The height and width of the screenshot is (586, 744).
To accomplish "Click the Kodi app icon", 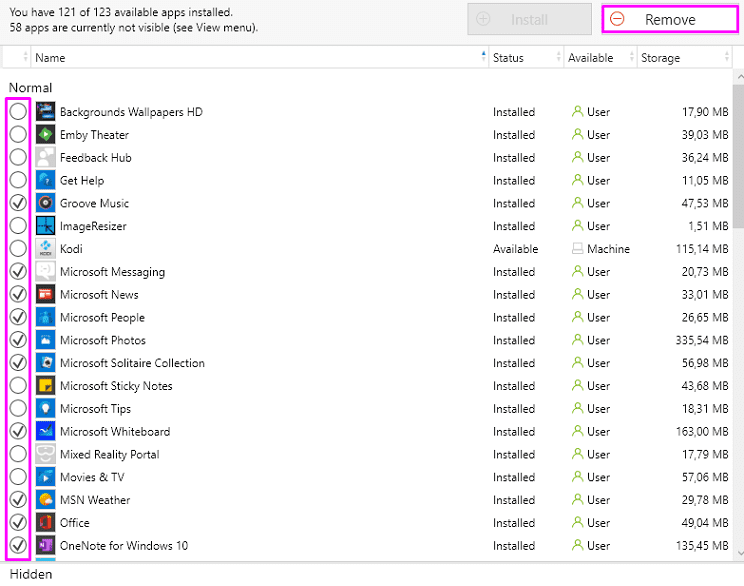I will click(x=46, y=249).
